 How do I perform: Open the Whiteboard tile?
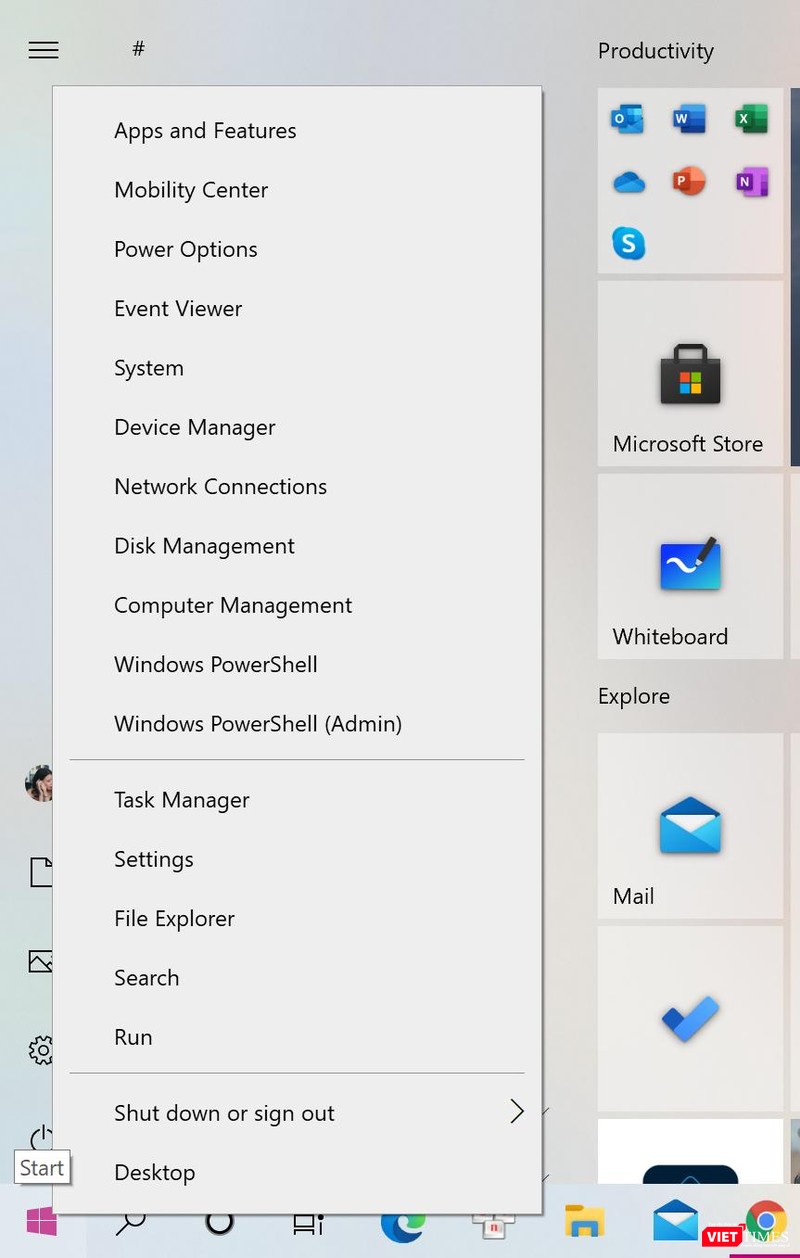690,566
